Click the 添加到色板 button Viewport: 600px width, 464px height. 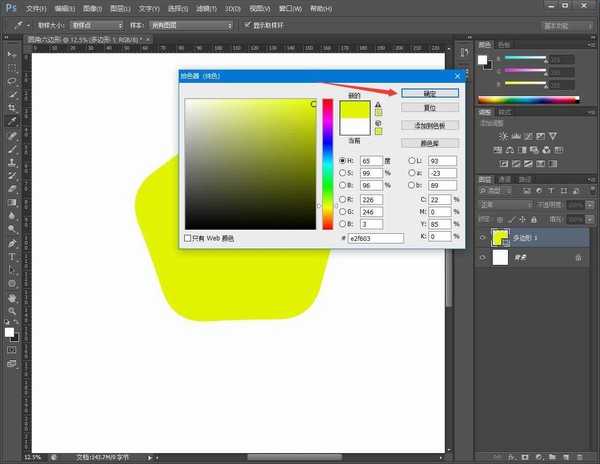[429, 125]
